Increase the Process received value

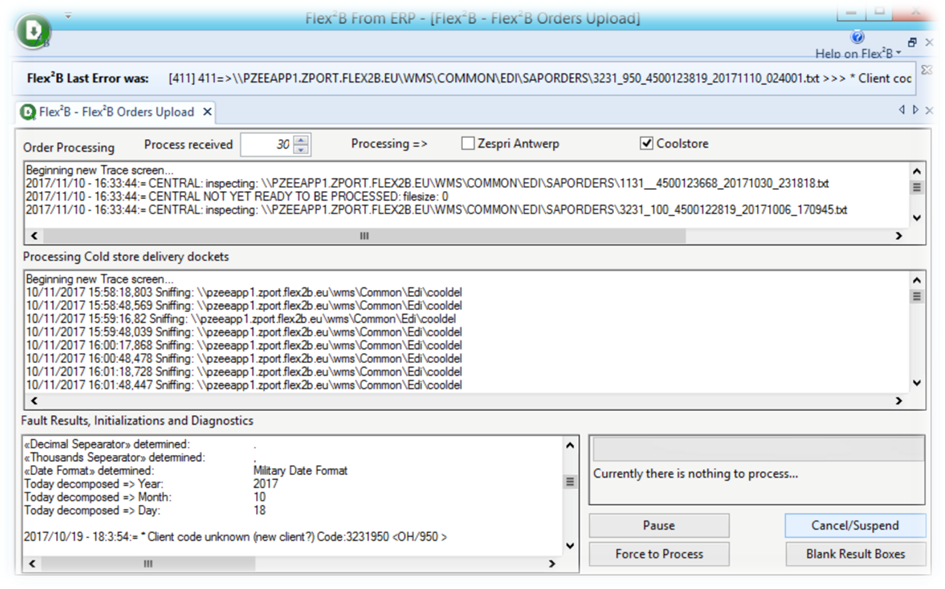click(301, 140)
